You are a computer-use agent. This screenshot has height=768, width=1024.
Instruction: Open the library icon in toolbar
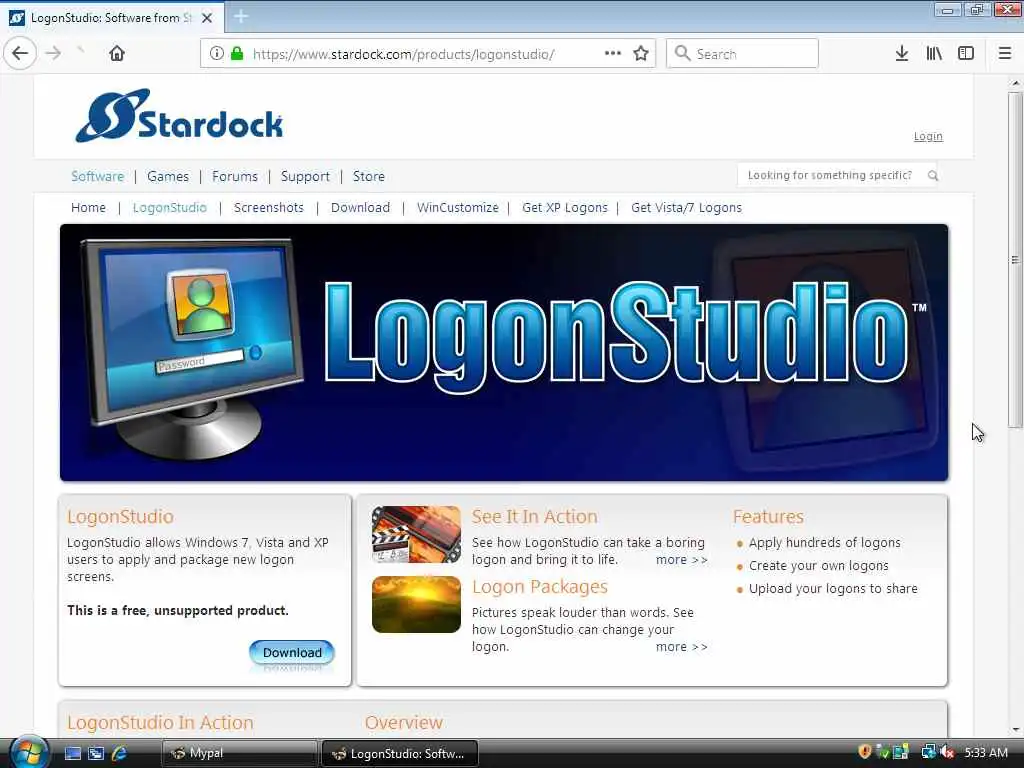click(934, 54)
